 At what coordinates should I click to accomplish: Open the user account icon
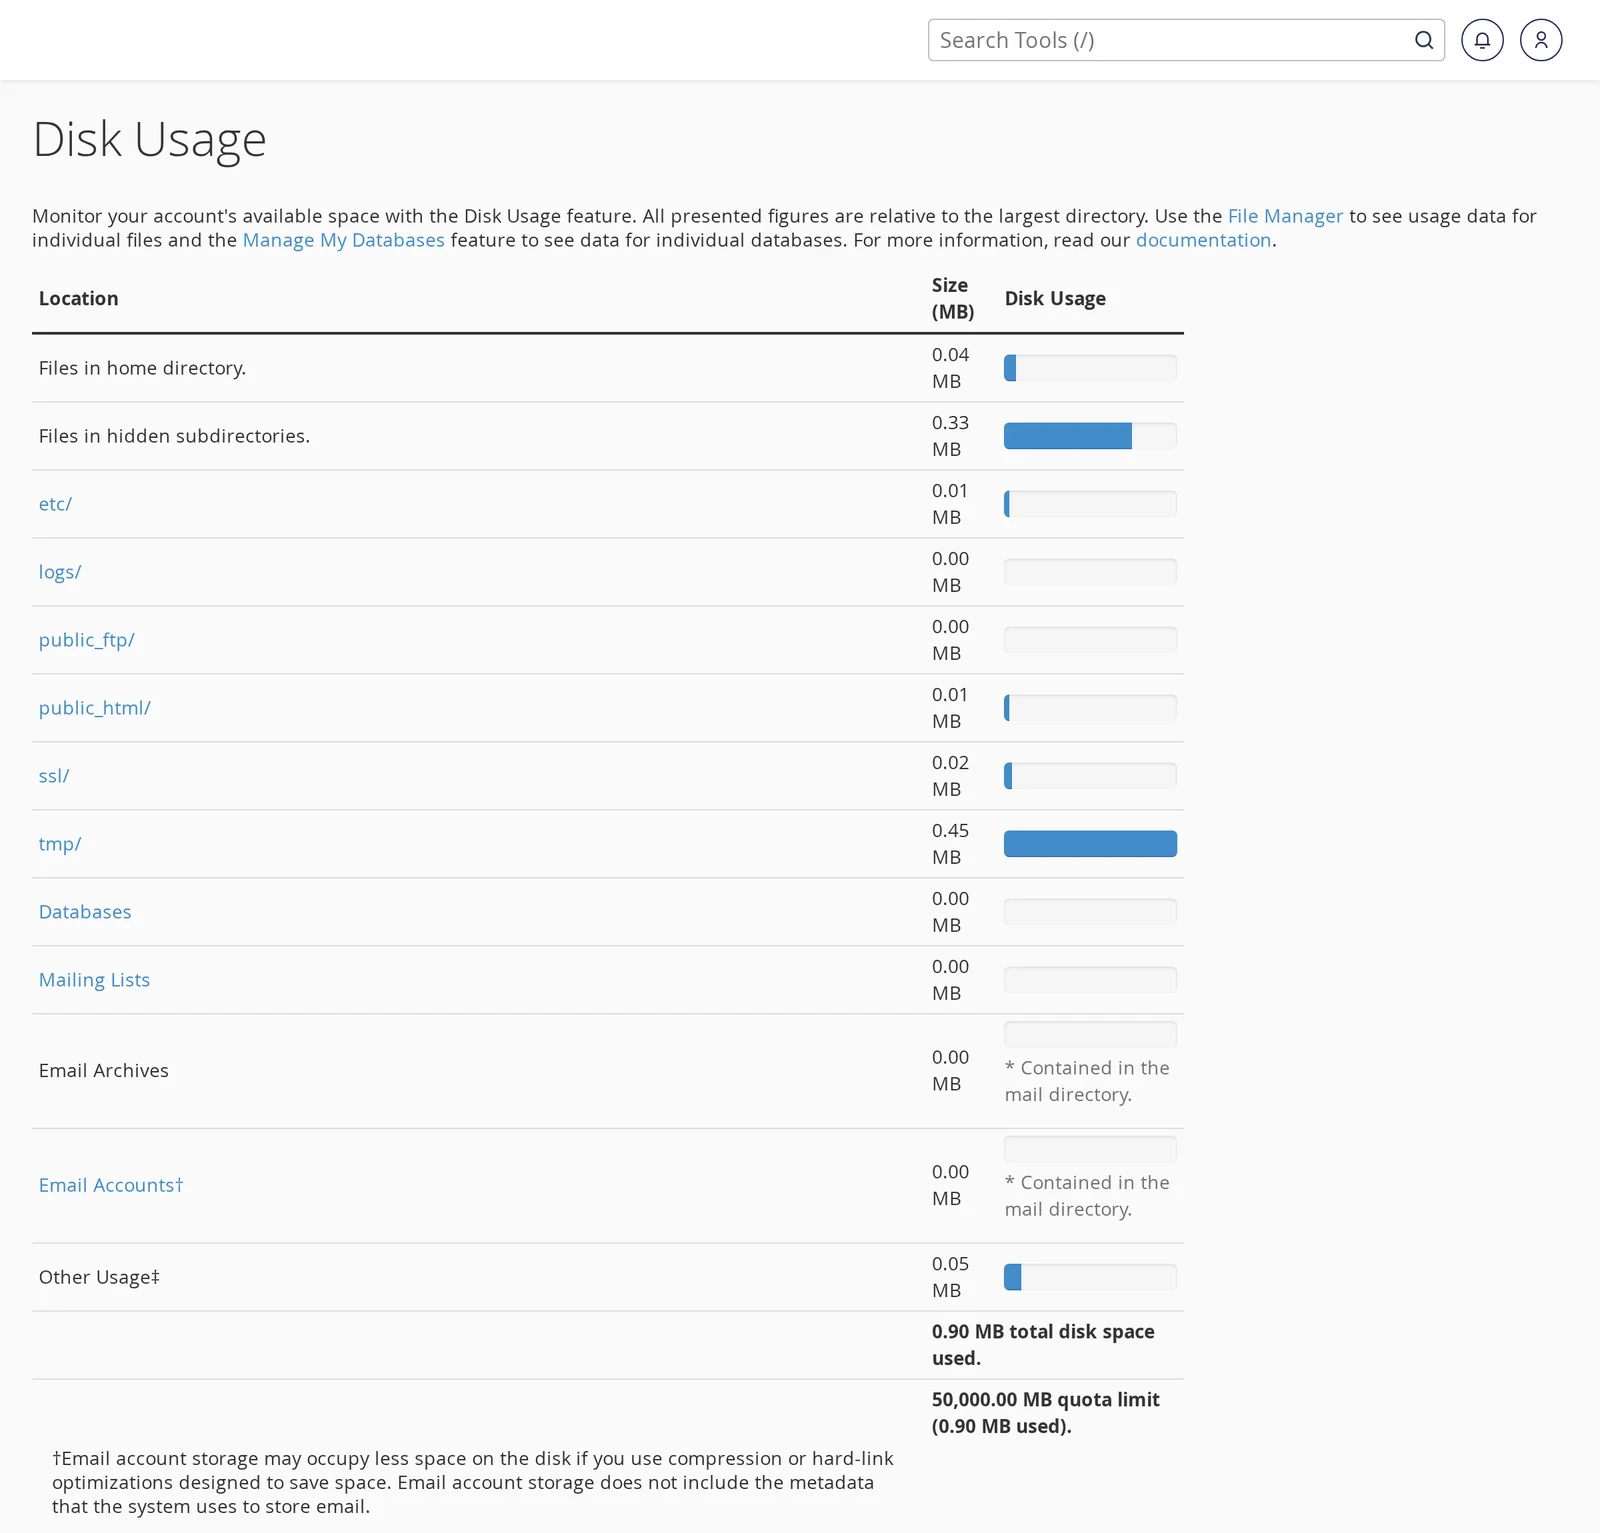click(x=1541, y=40)
